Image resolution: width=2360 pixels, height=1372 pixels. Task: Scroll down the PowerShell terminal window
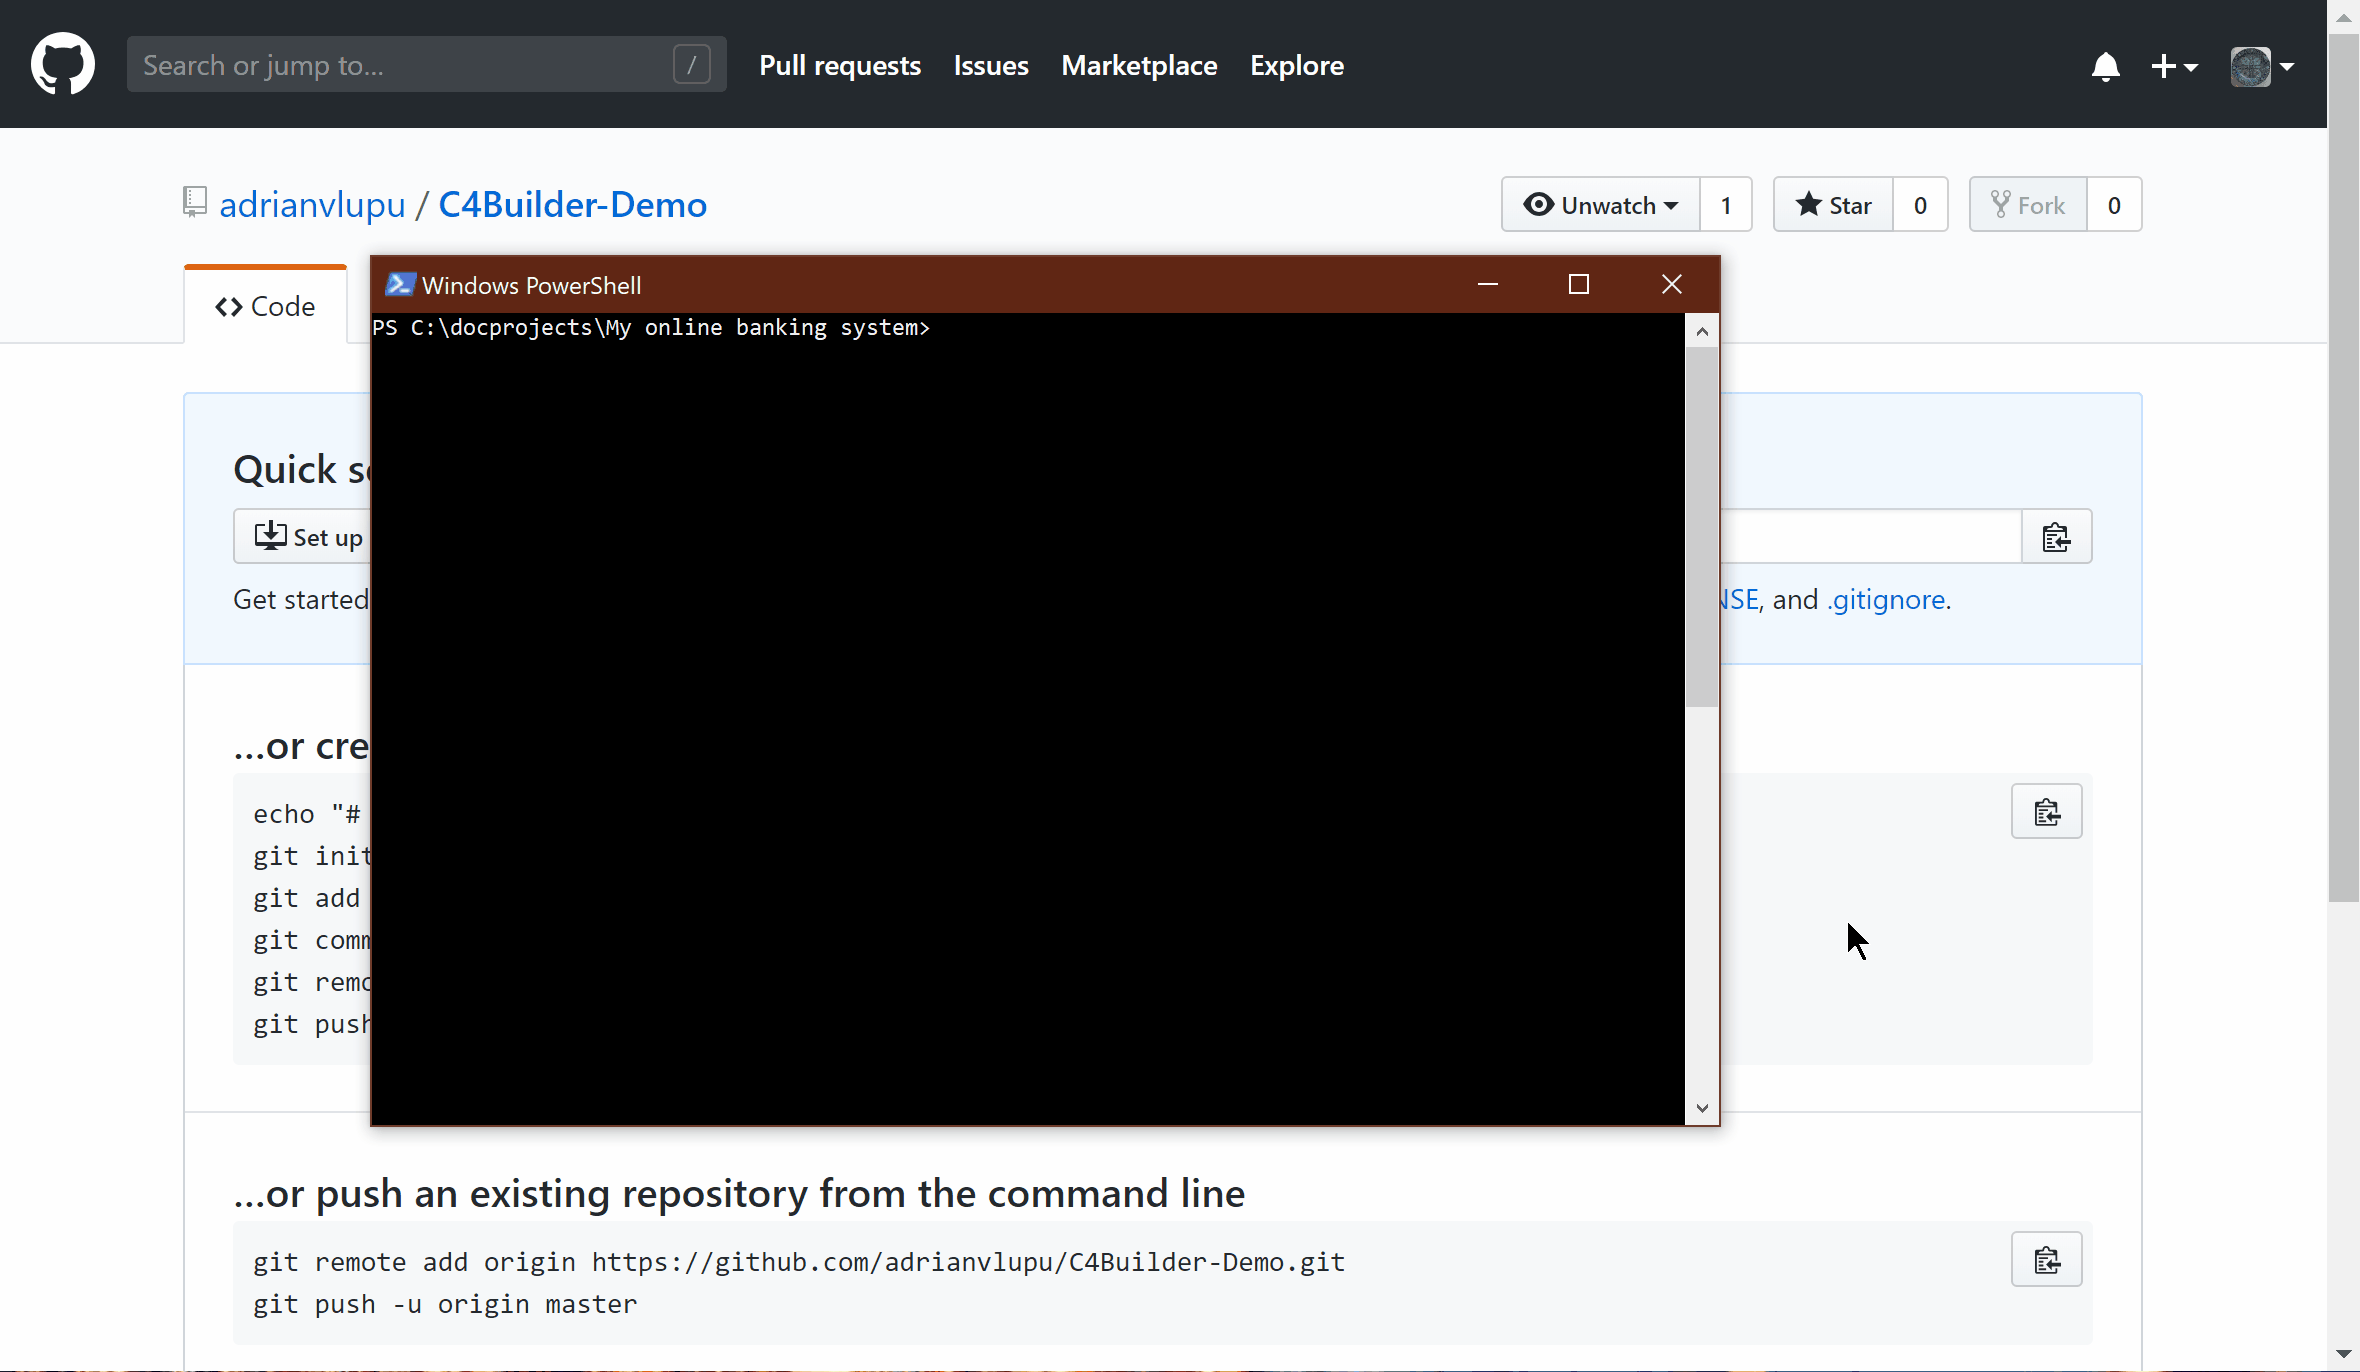[x=1702, y=1111]
